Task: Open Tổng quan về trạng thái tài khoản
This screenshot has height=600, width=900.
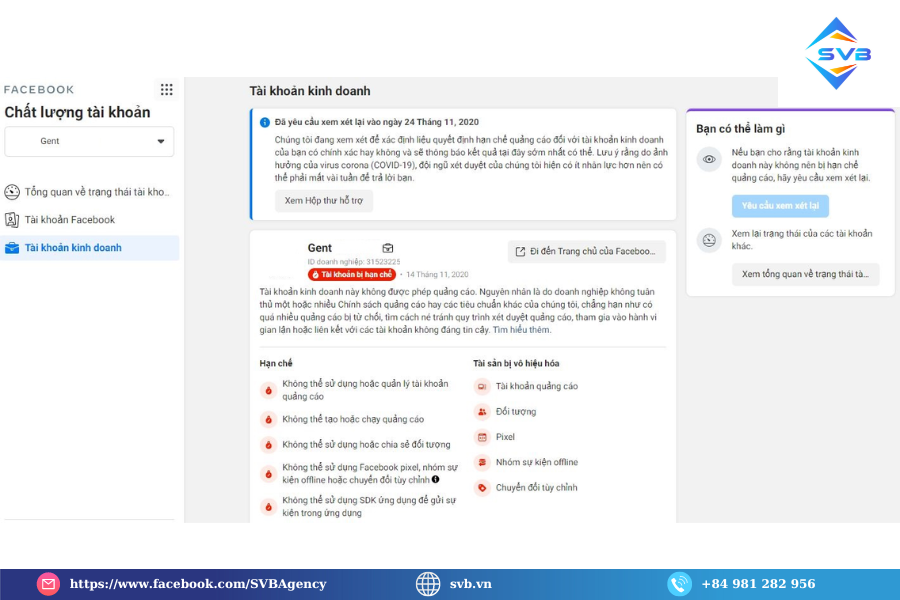Action: pyautogui.click(x=90, y=192)
